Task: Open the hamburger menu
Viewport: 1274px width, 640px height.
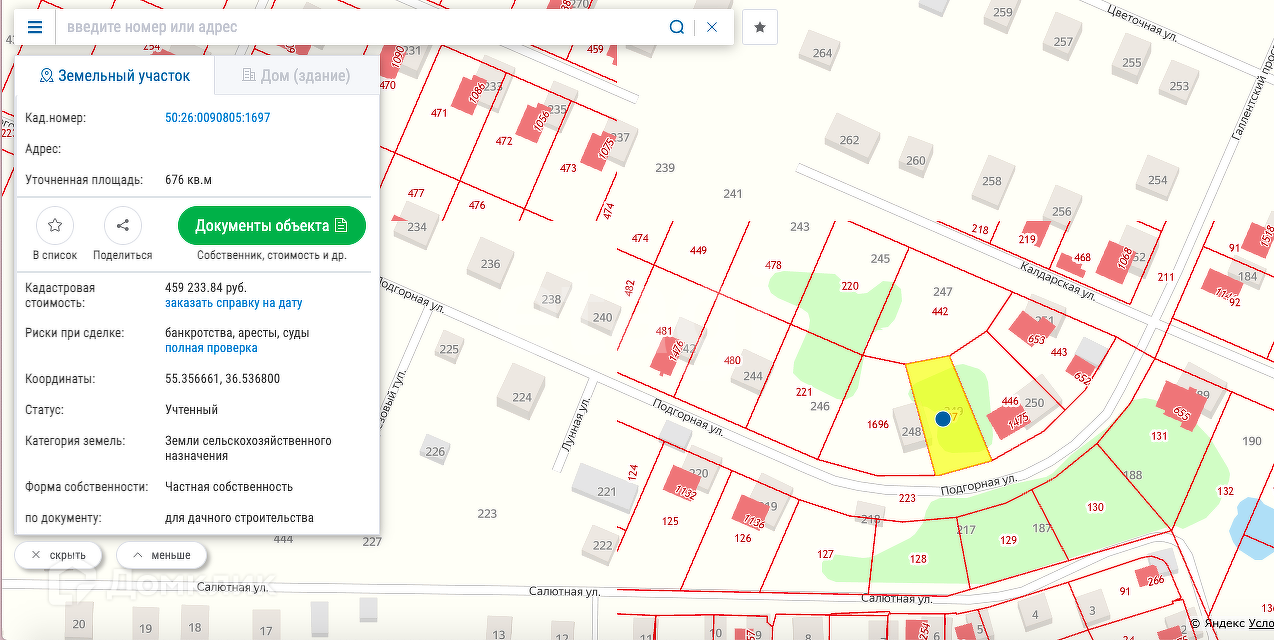Action: (x=35, y=27)
